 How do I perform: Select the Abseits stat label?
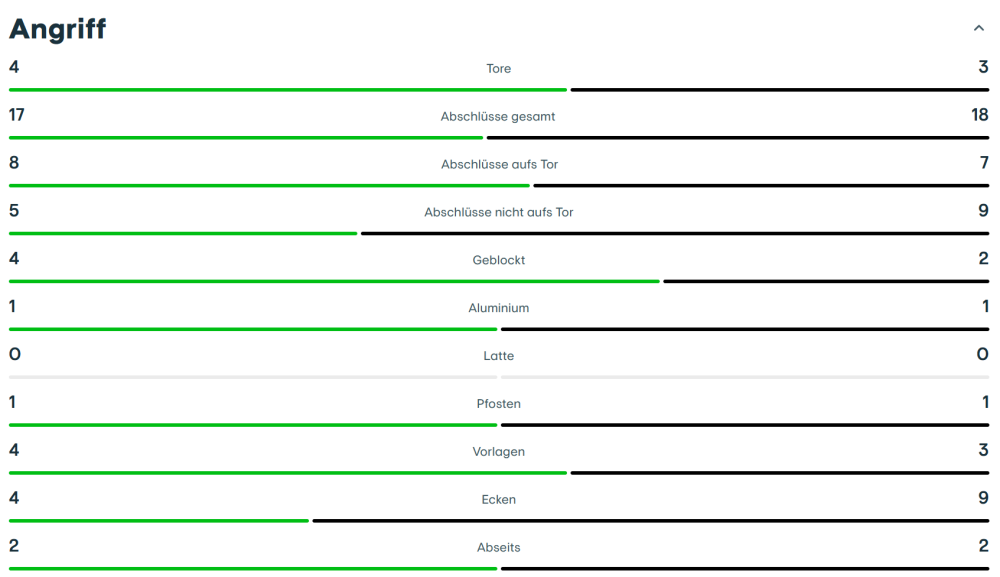tap(499, 548)
